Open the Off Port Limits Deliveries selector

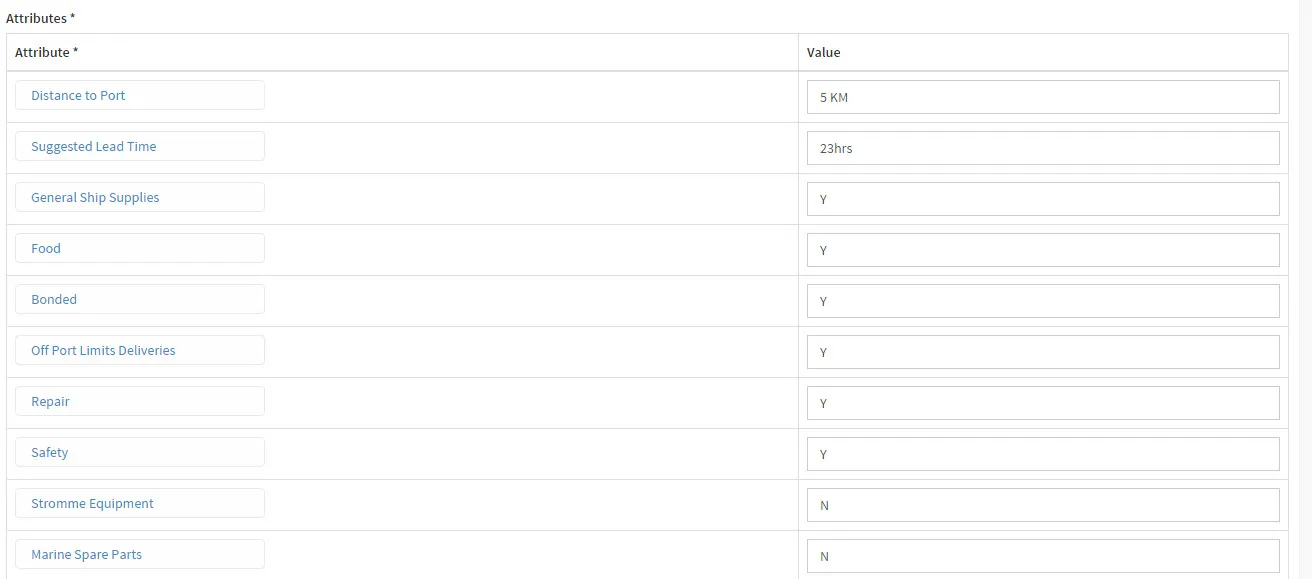(140, 351)
